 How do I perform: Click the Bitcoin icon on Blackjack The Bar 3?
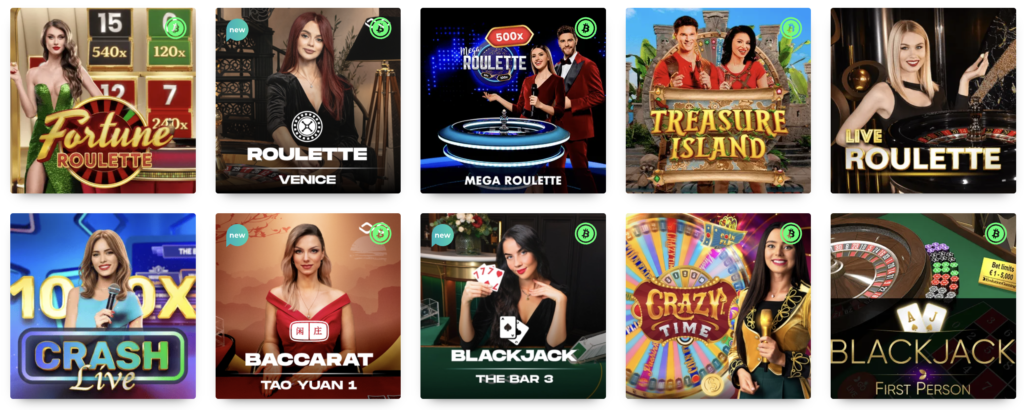pos(586,233)
